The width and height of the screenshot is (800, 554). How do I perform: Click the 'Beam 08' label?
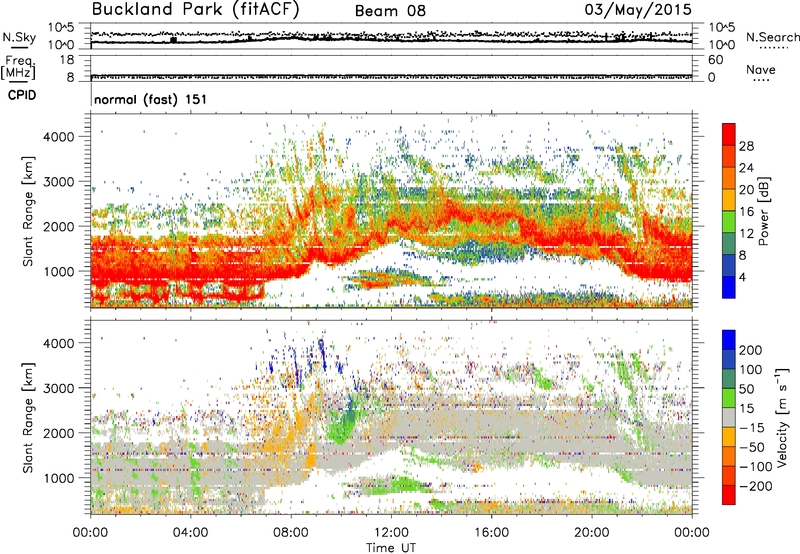(390, 11)
